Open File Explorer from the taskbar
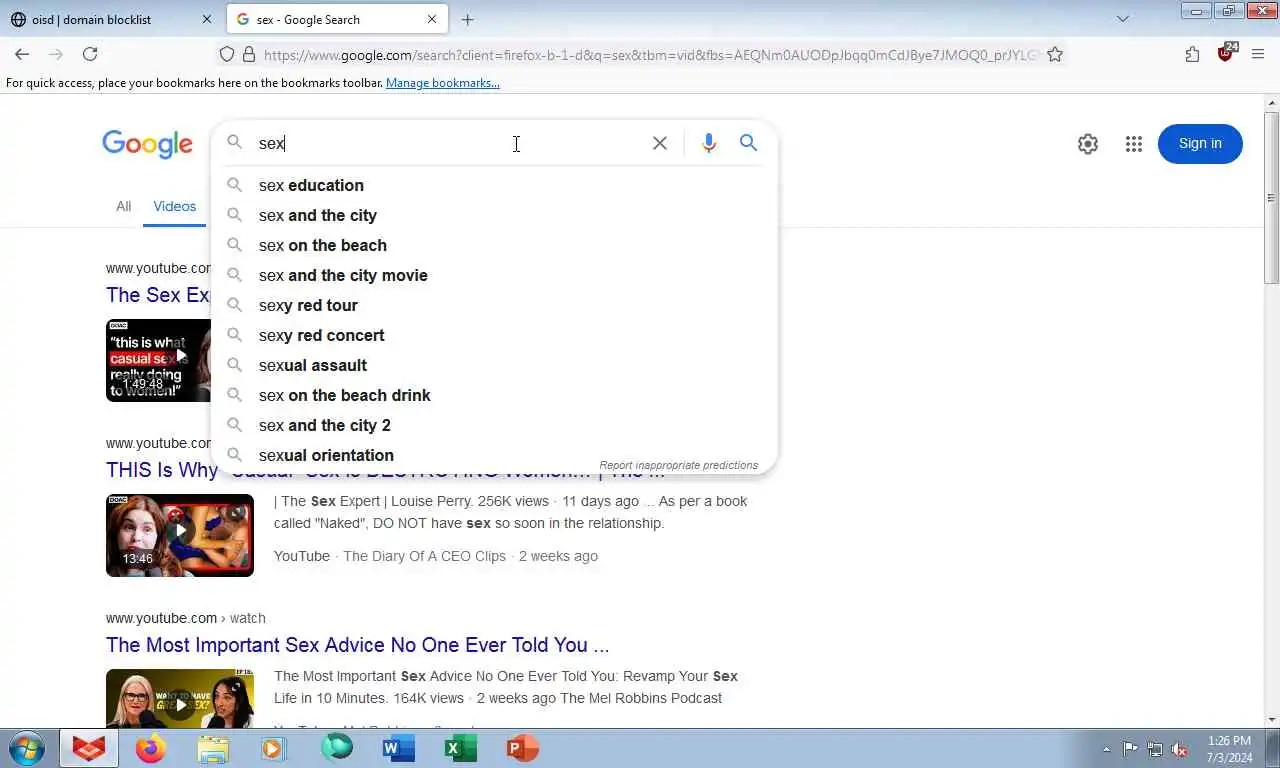The width and height of the screenshot is (1280, 768). [213, 748]
